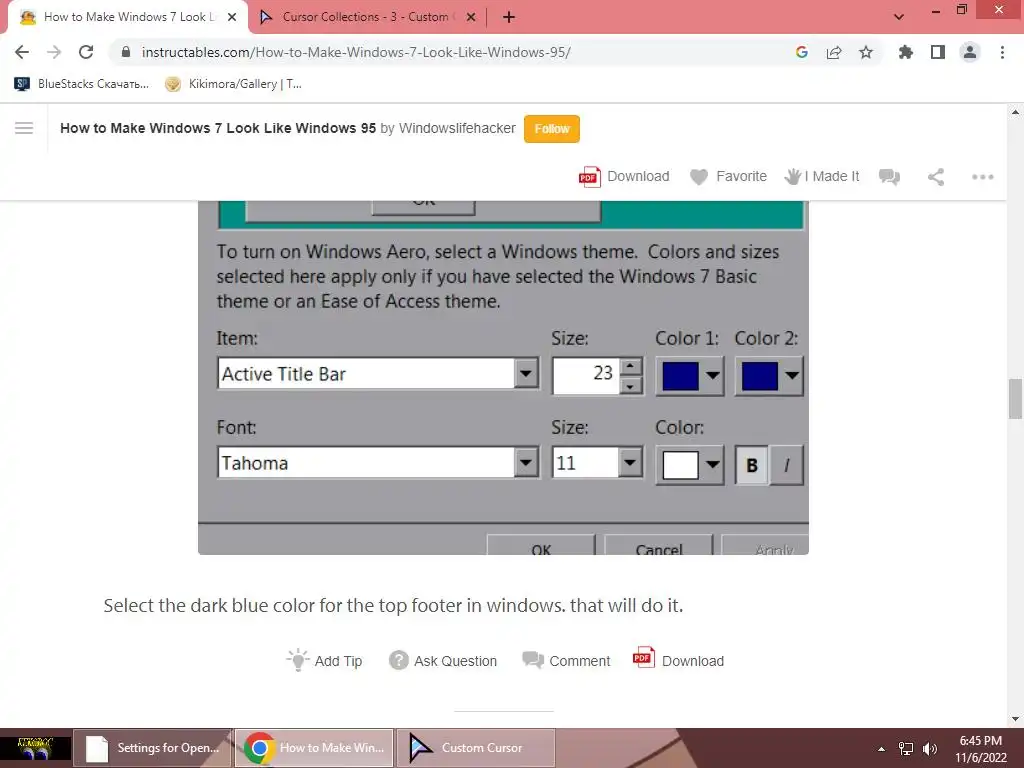The height and width of the screenshot is (768, 1024).
Task: Click the address bar URL
Action: pyautogui.click(x=356, y=52)
